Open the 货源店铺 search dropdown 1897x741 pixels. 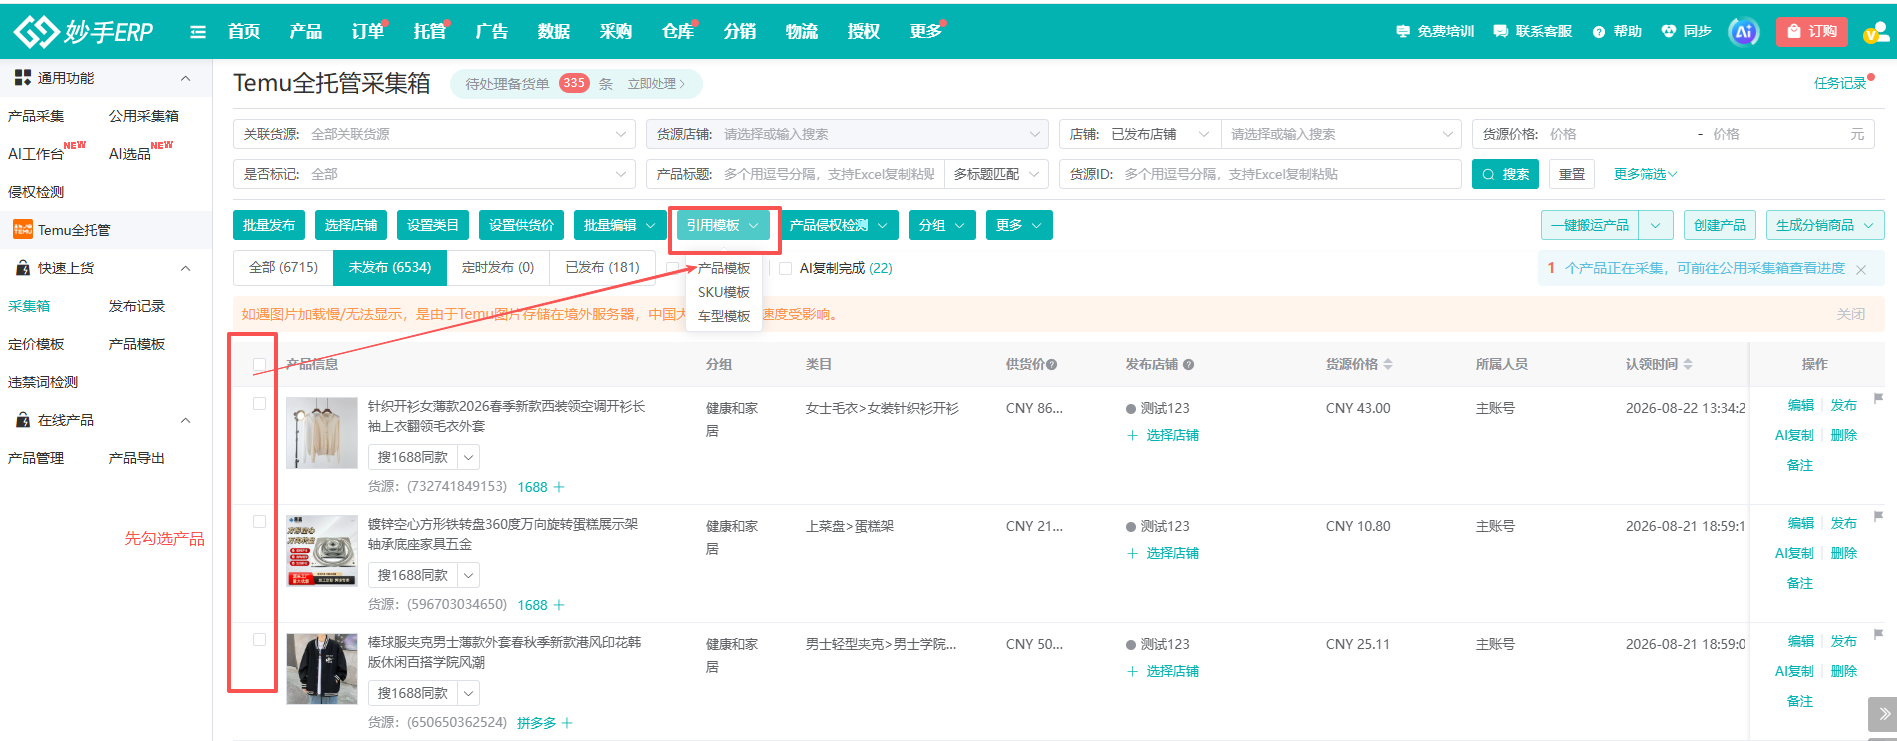pyautogui.click(x=847, y=134)
